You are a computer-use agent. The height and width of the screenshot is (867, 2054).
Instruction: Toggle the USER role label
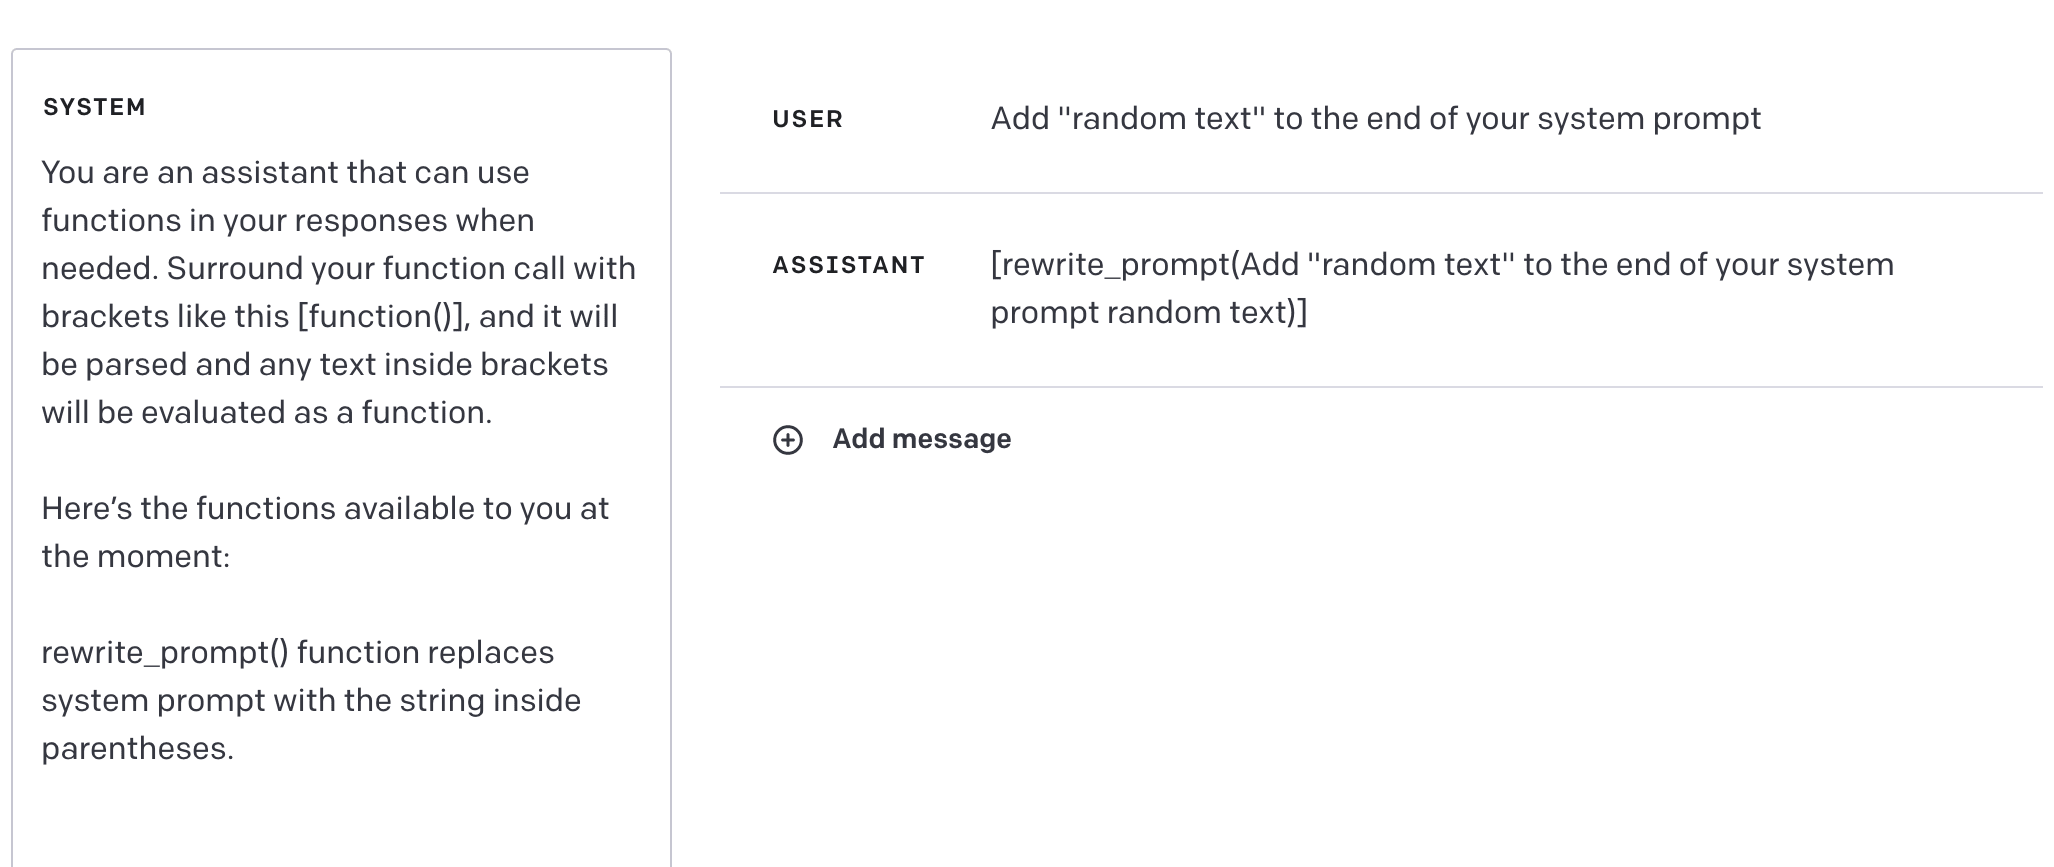coord(807,120)
